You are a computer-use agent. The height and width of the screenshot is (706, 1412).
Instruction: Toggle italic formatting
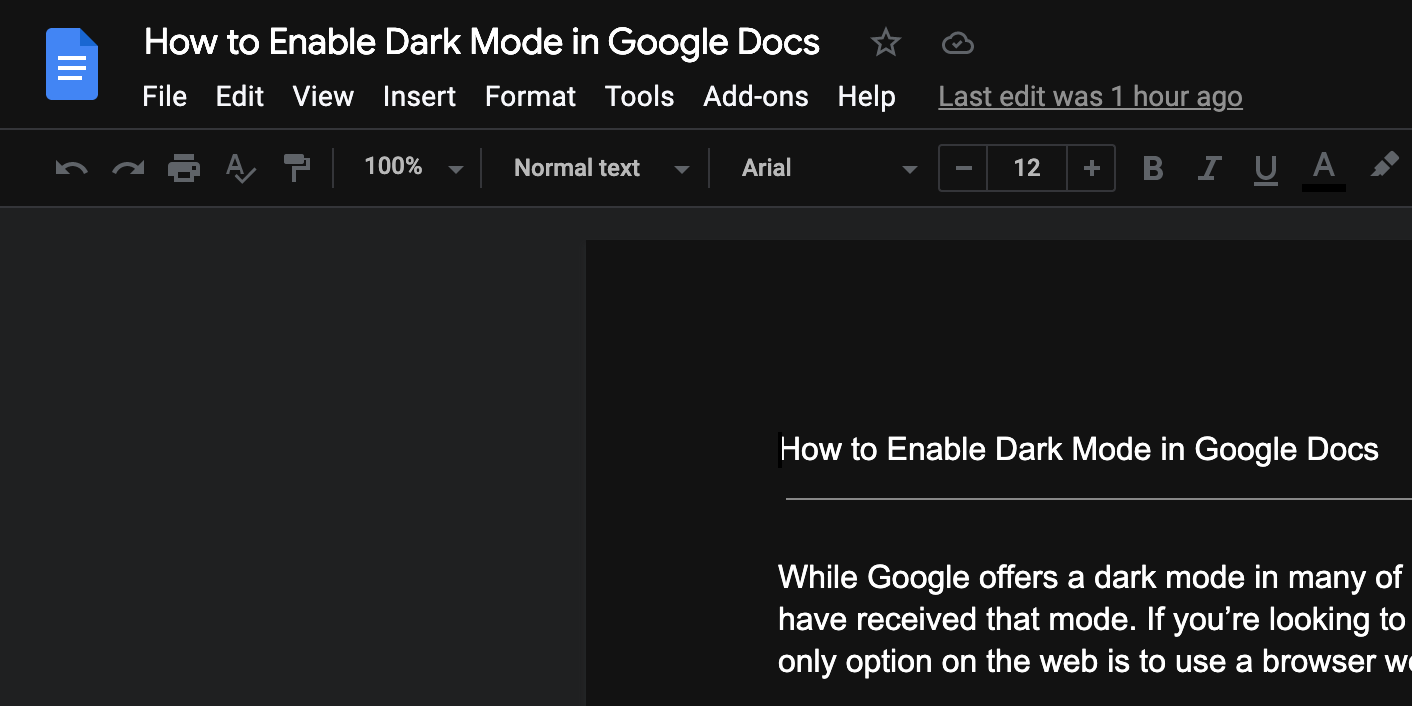(x=1209, y=168)
